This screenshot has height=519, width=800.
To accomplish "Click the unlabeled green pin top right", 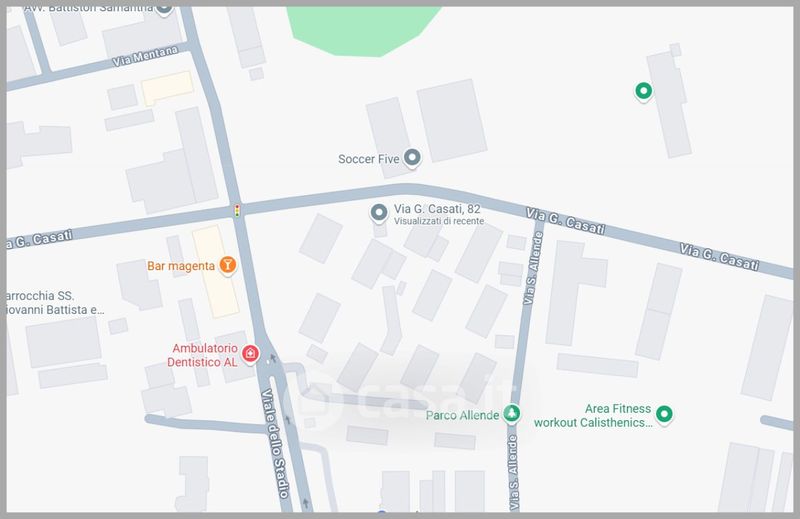I will [643, 91].
